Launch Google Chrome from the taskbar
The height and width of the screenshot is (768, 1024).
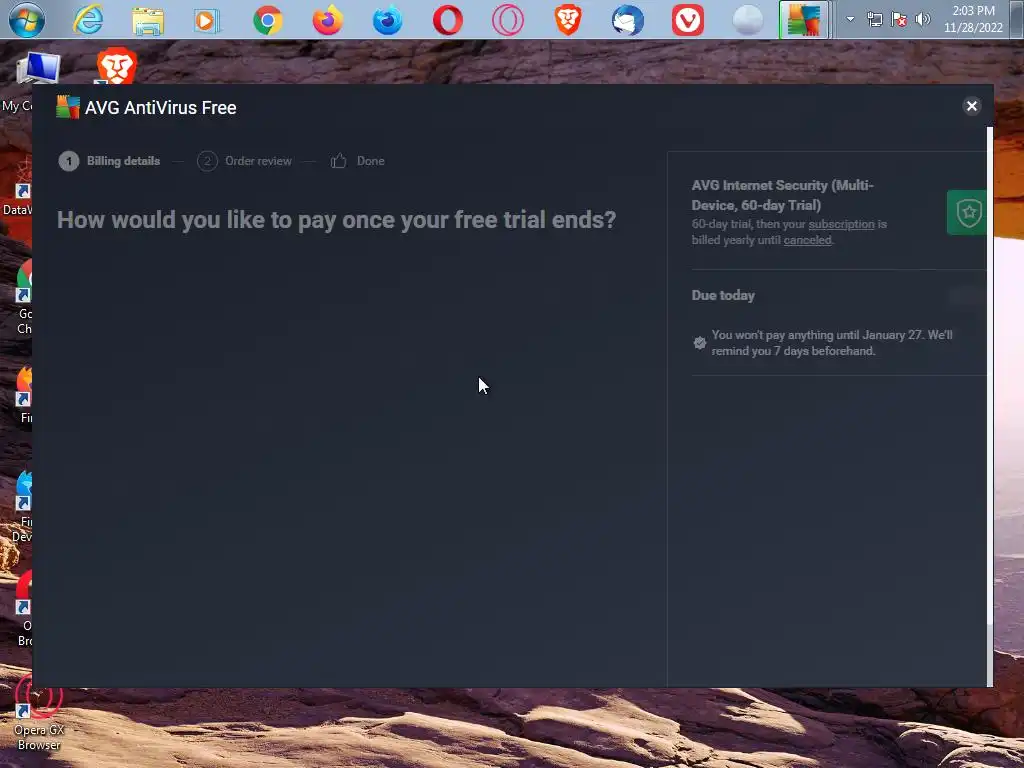tap(268, 20)
